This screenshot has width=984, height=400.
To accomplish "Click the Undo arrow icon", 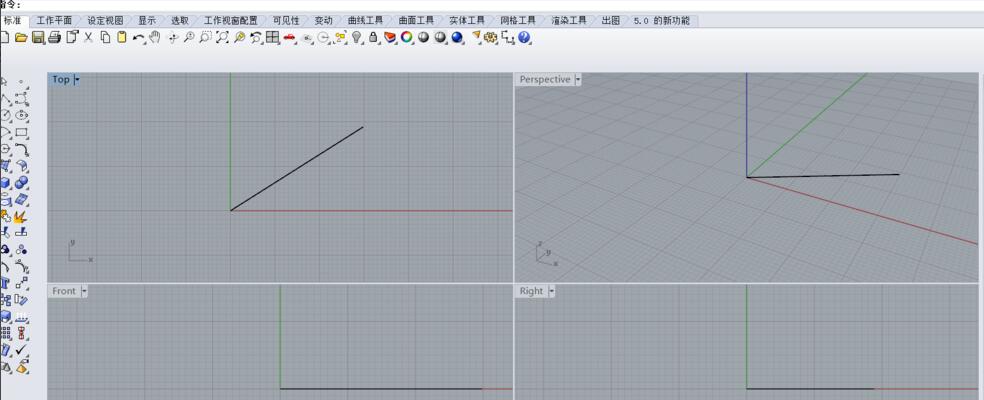I will click(139, 38).
